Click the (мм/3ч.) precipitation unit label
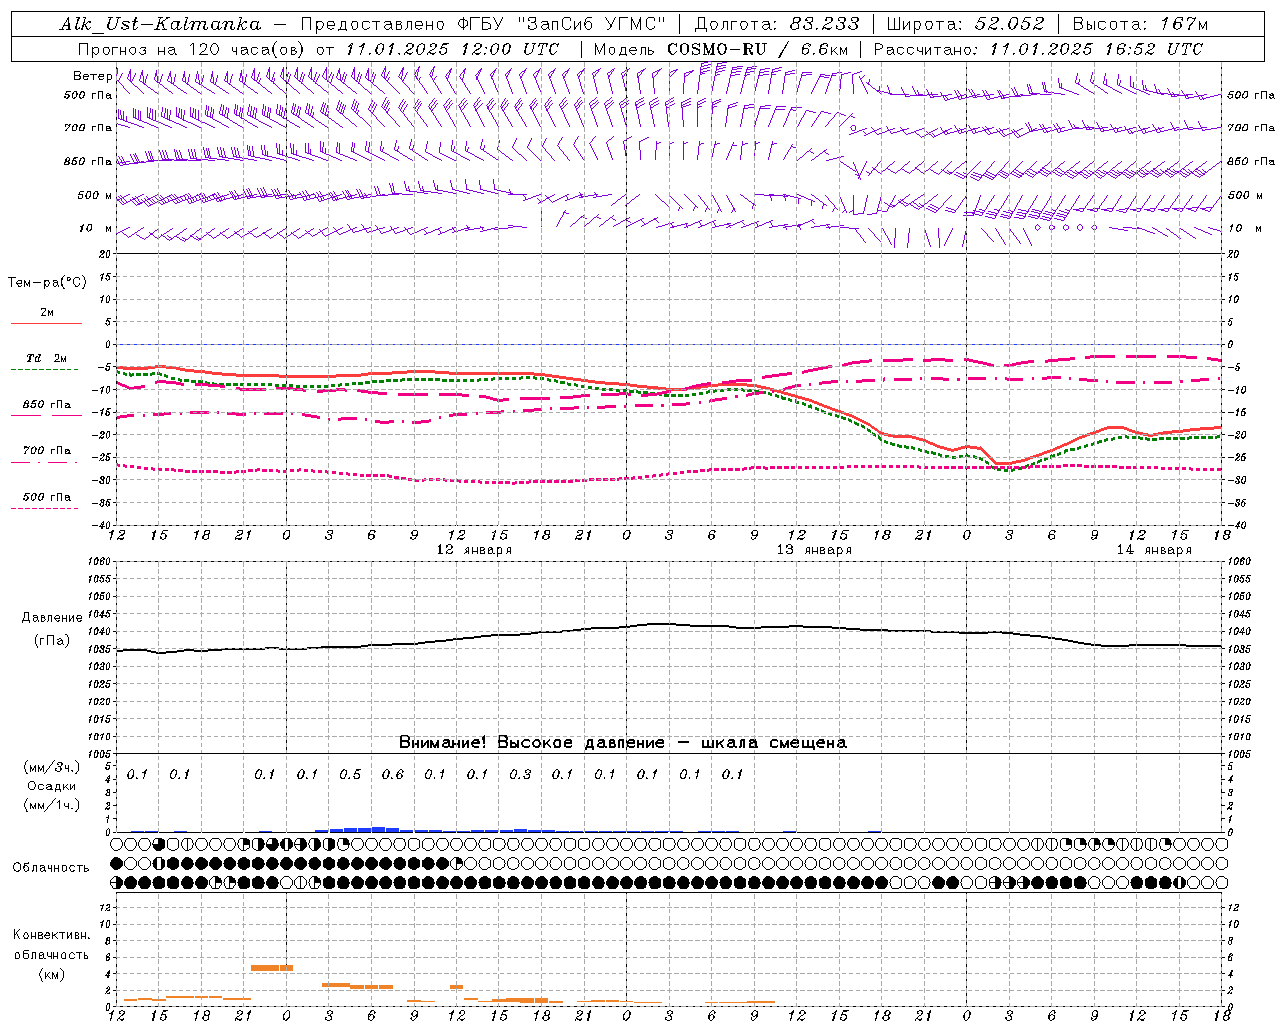 (52, 768)
